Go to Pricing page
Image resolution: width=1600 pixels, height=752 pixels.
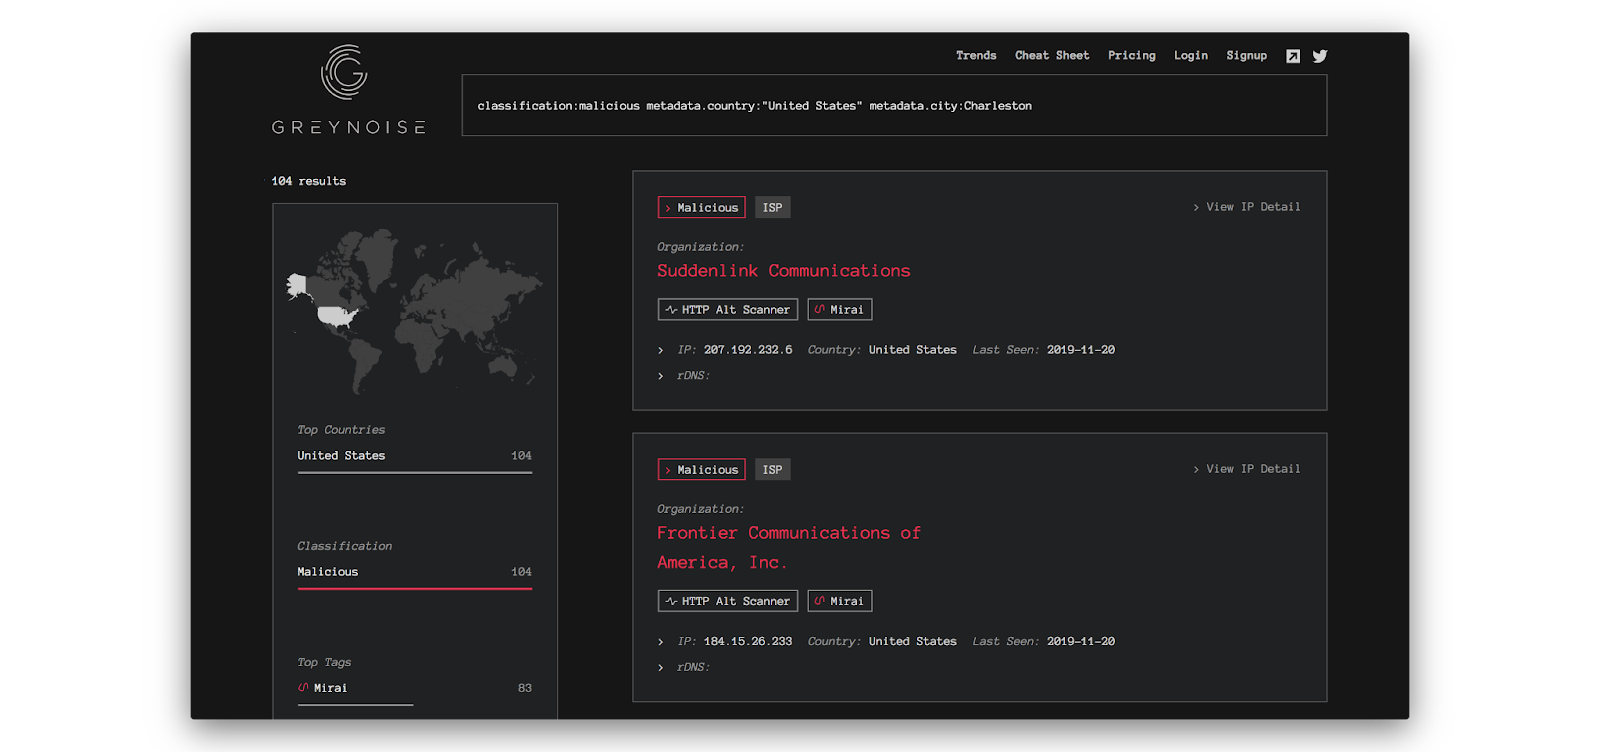coord(1131,56)
